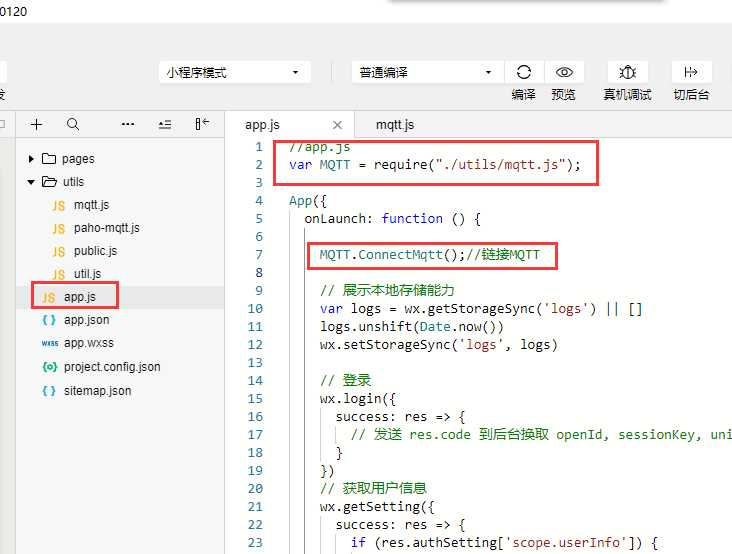Click the collapse-all folders icon
This screenshot has width=732, height=554.
(165, 125)
